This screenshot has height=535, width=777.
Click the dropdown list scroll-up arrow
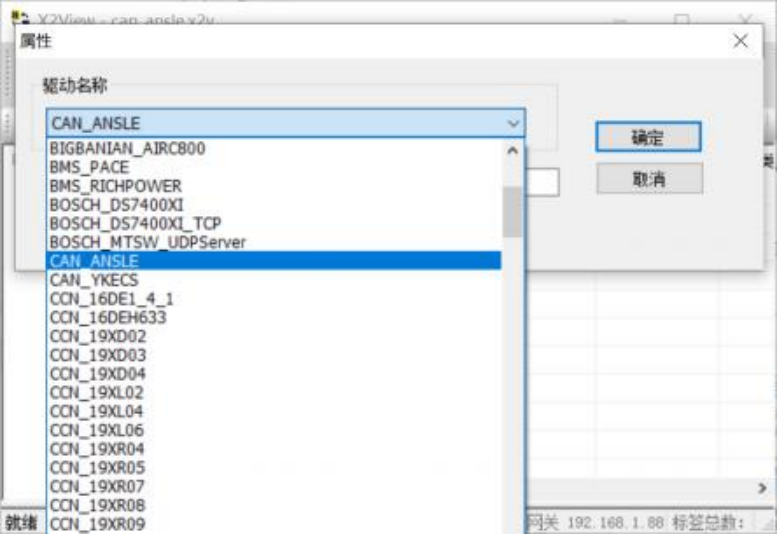tap(513, 150)
